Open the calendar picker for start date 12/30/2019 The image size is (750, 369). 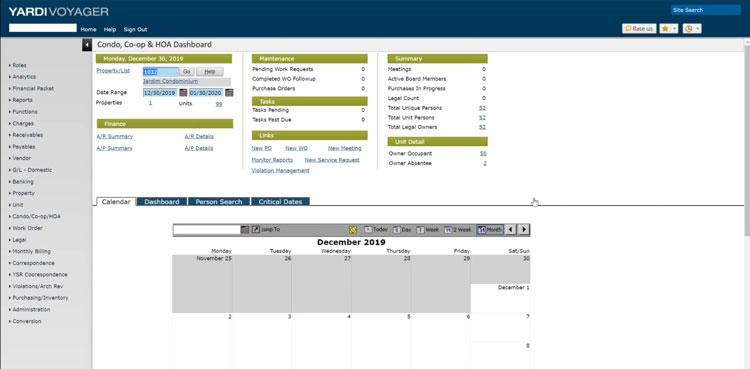tap(183, 93)
